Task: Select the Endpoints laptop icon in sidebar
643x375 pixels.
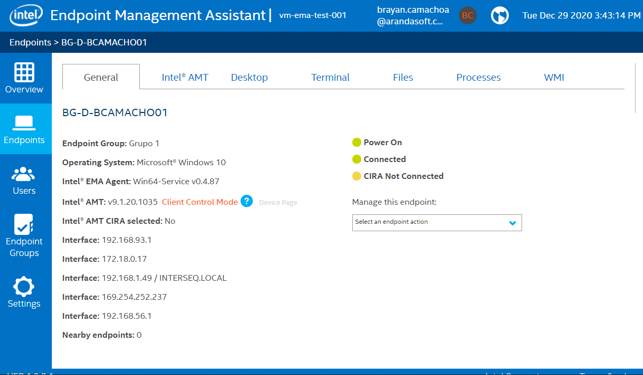Action: point(24,123)
